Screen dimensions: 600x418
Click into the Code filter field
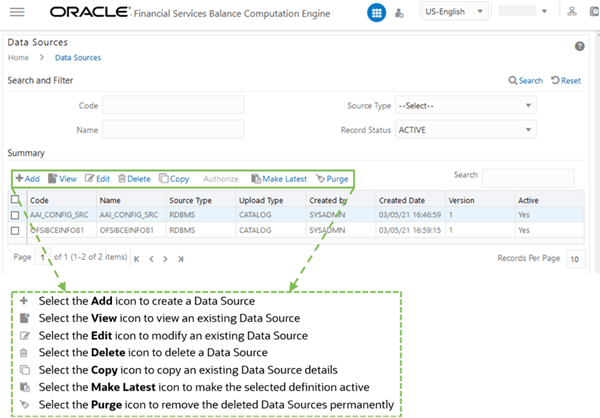click(x=173, y=105)
